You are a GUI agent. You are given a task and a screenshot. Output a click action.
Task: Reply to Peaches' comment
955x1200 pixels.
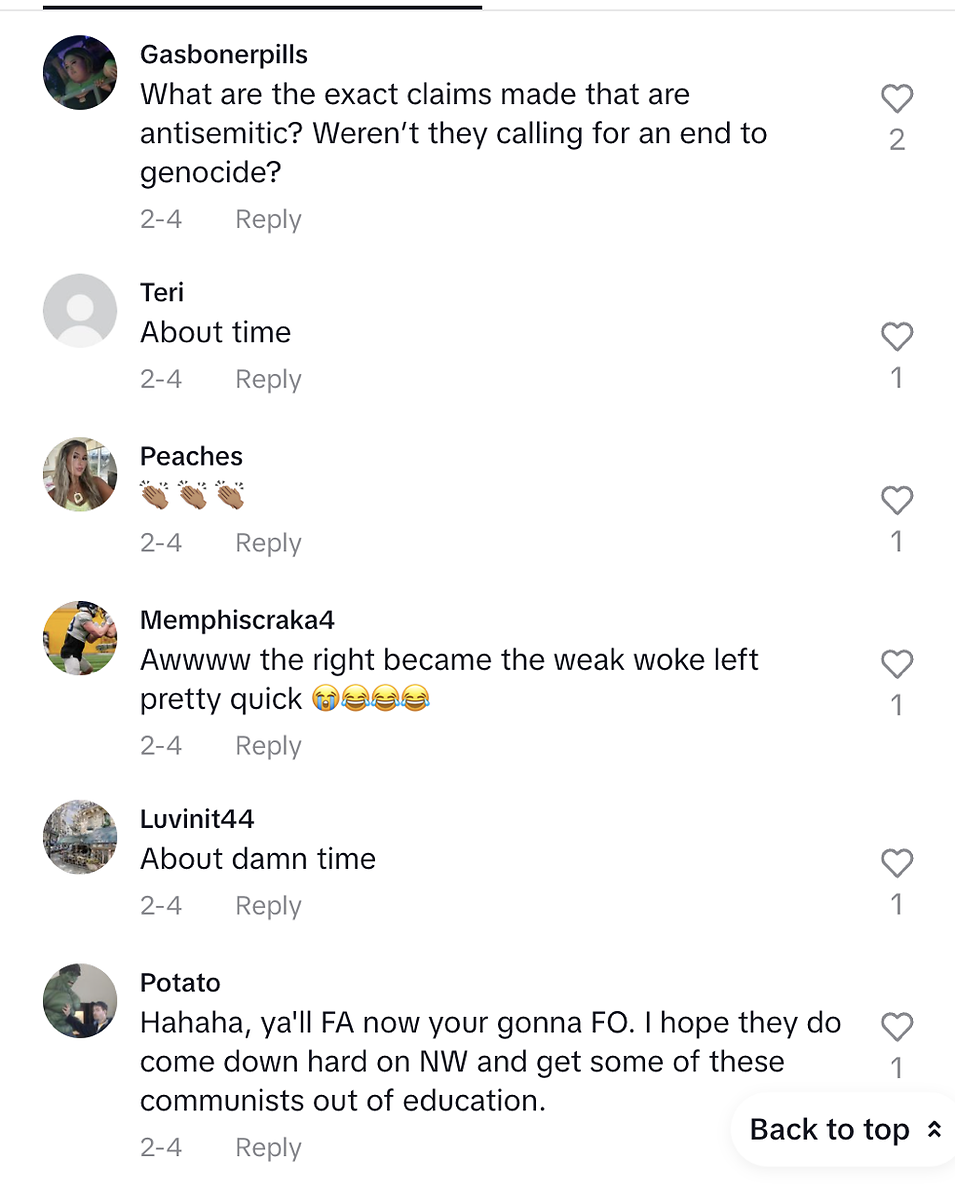[x=268, y=543]
